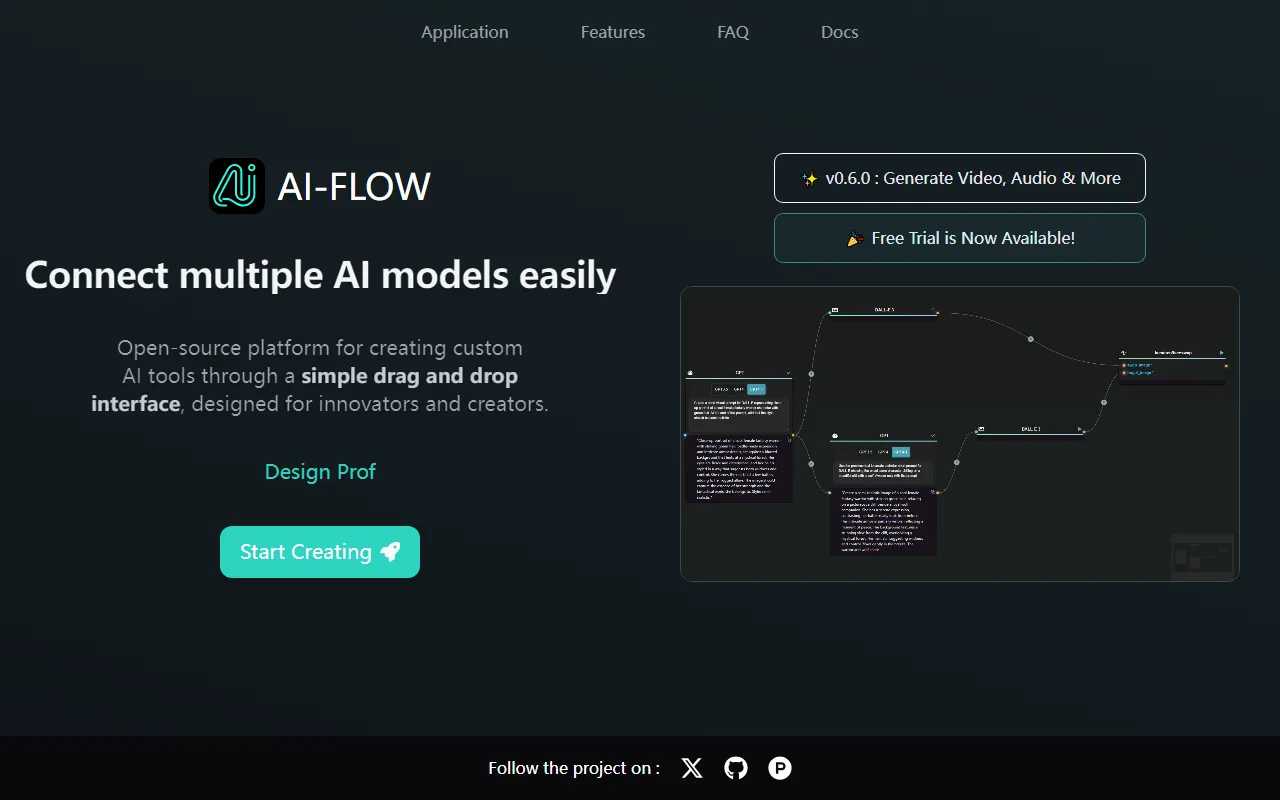Click the AI-FLOW logo icon
The image size is (1280, 800).
(x=236, y=186)
